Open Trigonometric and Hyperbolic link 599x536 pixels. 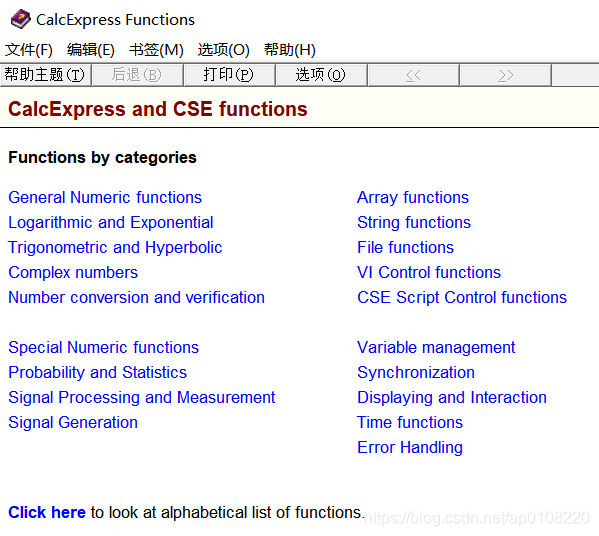point(115,248)
